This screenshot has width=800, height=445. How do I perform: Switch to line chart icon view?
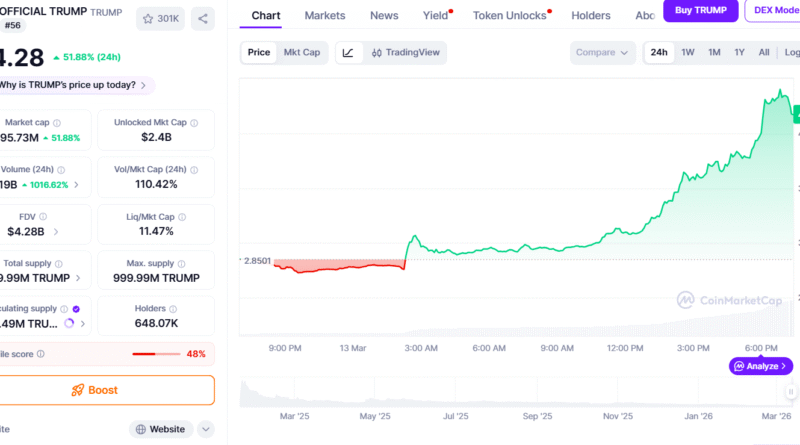pos(348,52)
